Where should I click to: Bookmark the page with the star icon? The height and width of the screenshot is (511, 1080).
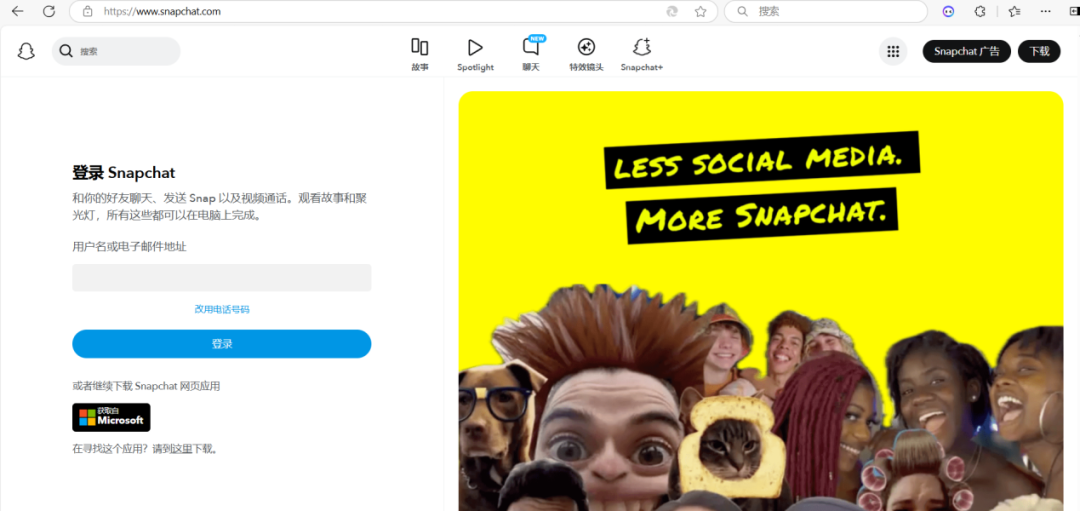click(x=700, y=12)
